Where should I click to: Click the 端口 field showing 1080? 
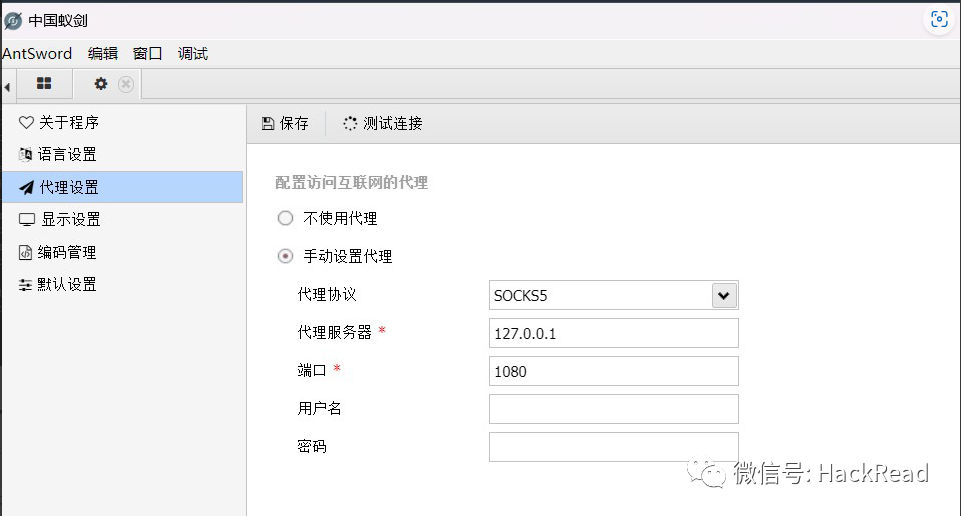(x=613, y=371)
